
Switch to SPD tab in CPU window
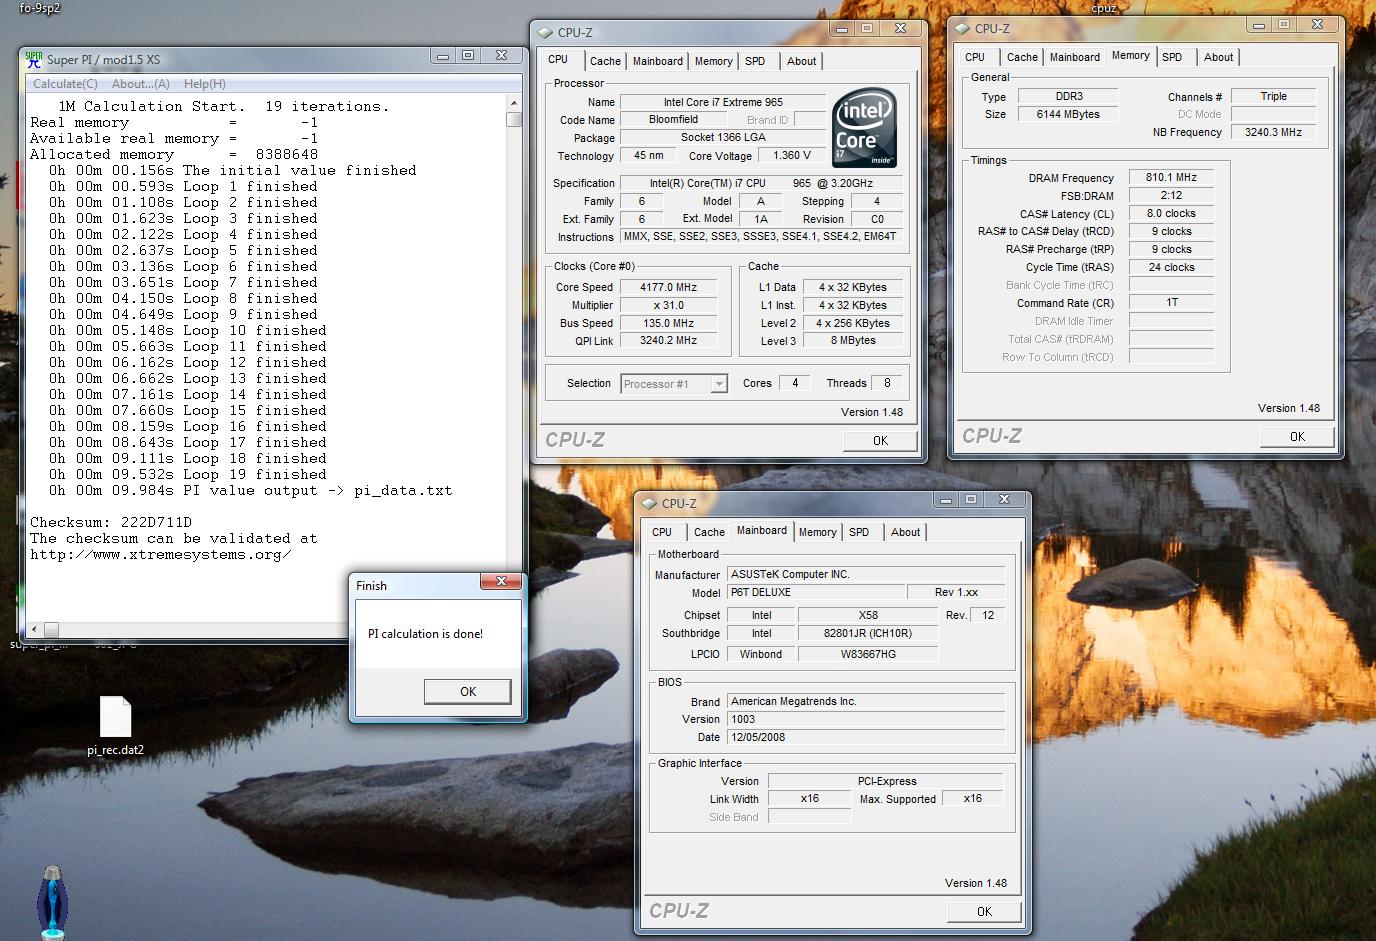756,61
